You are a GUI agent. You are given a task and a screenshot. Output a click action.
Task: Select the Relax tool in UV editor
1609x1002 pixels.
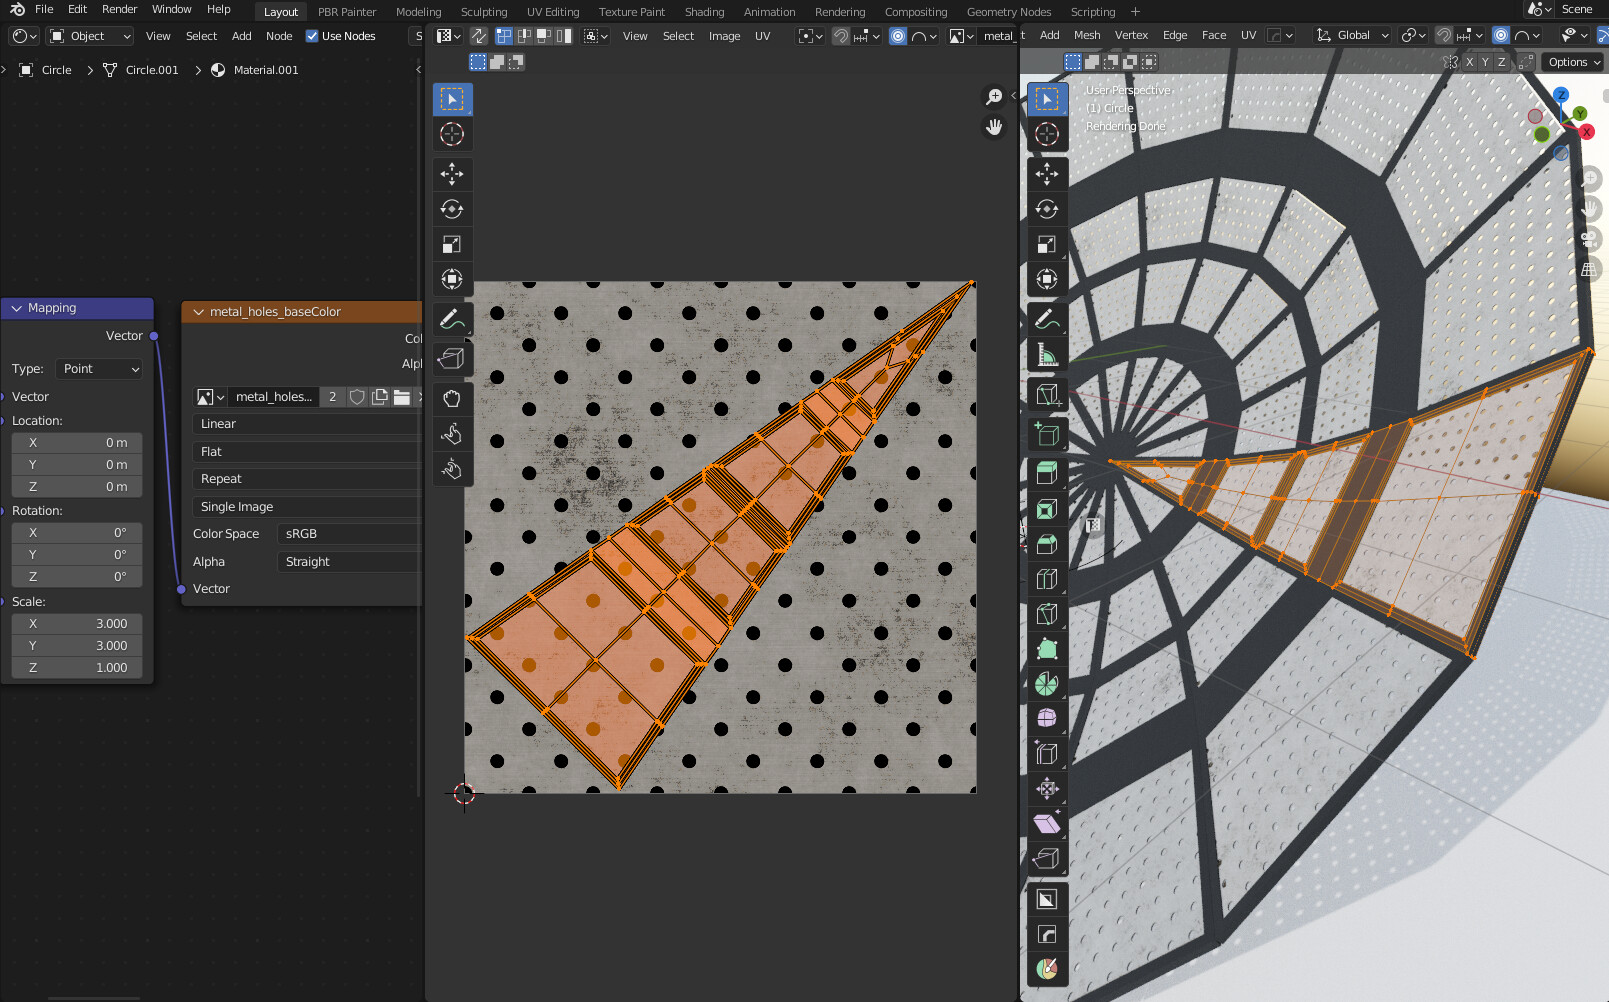452,434
